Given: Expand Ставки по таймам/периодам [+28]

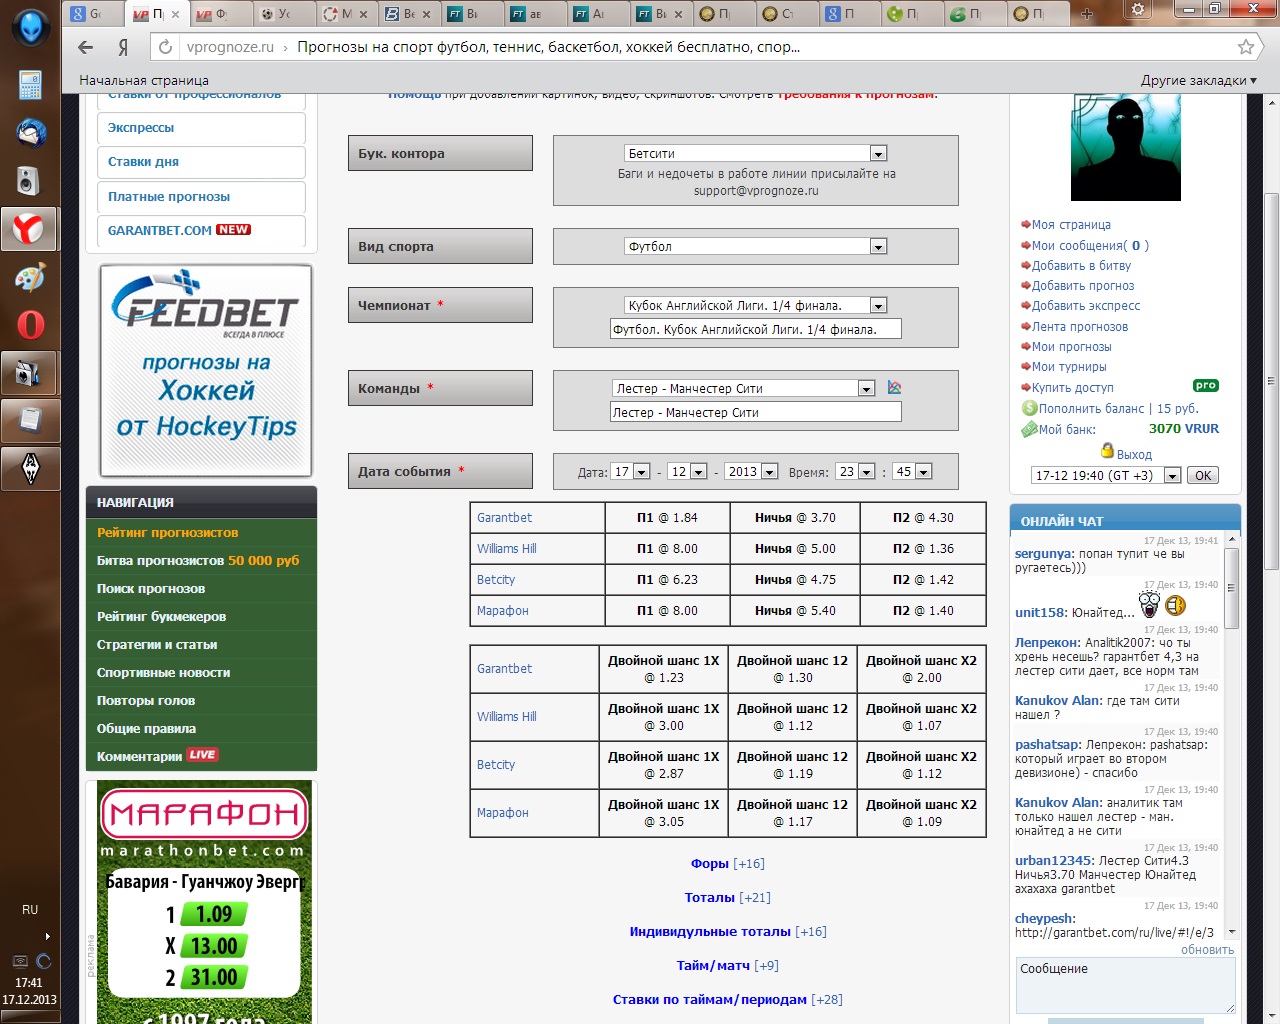Looking at the screenshot, I should pyautogui.click(x=727, y=999).
